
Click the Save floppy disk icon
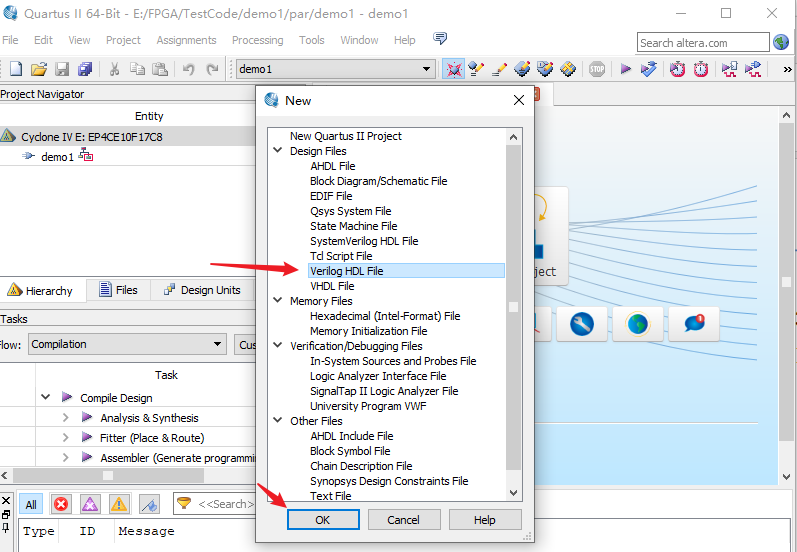[62, 69]
